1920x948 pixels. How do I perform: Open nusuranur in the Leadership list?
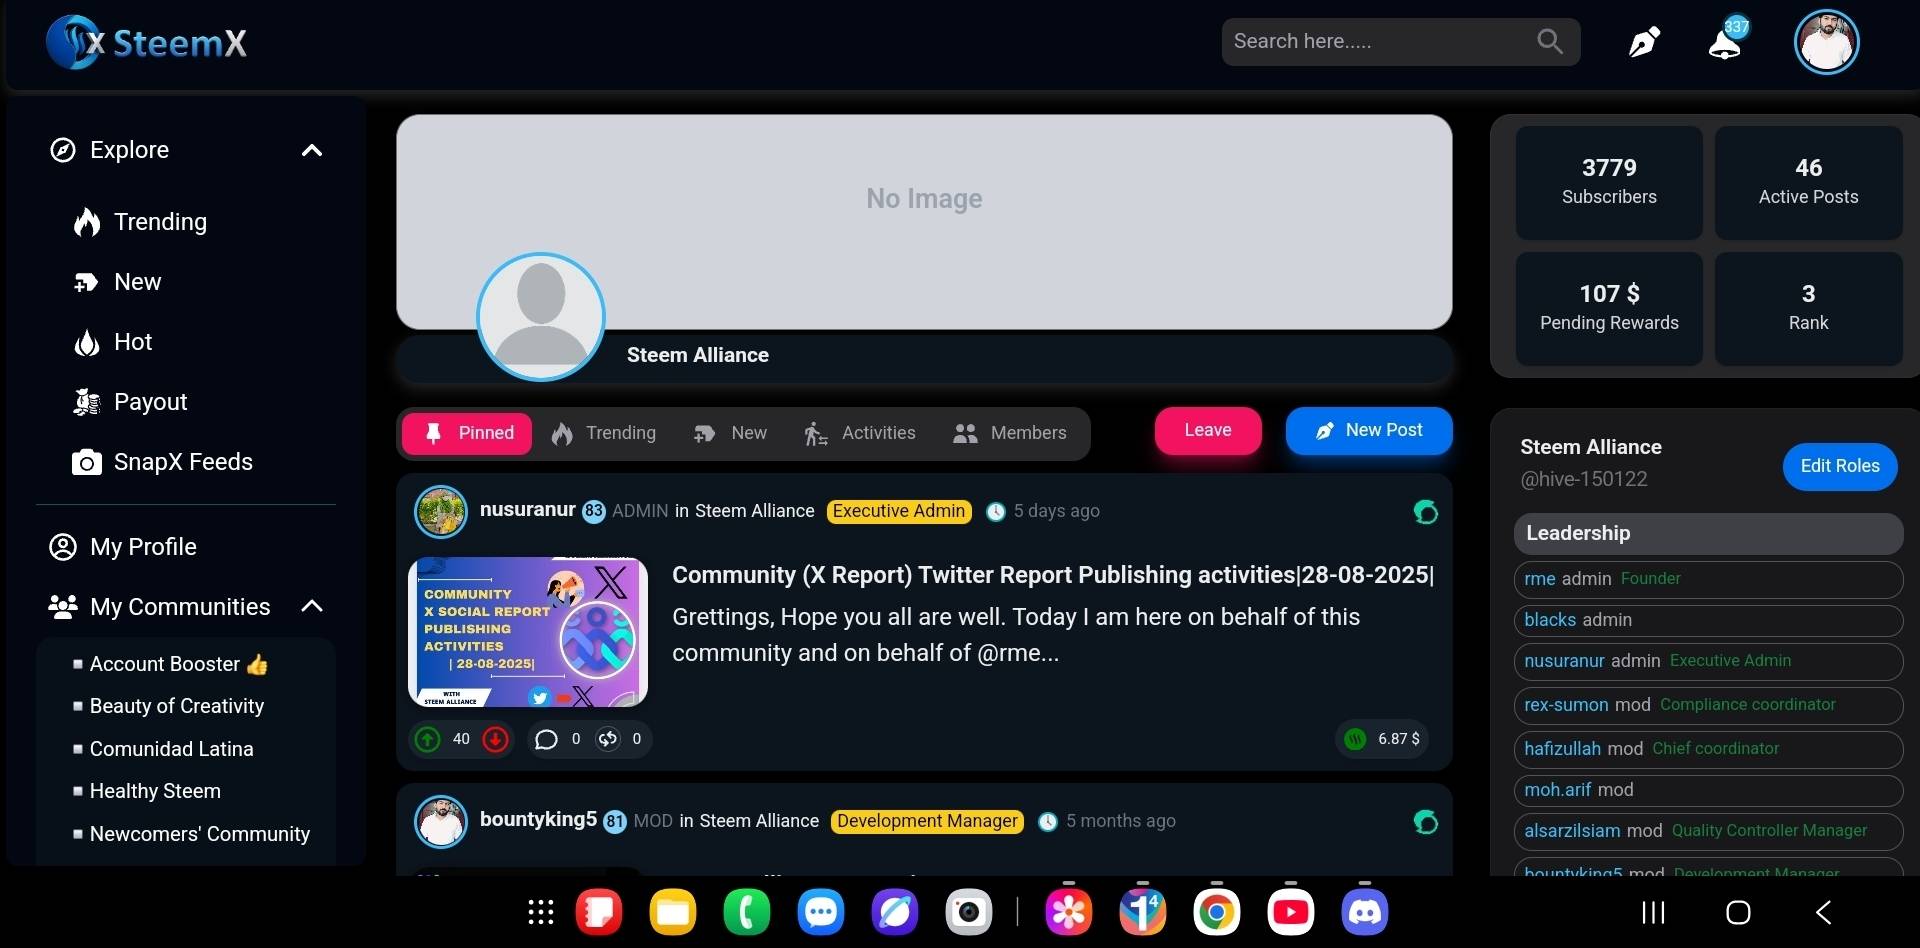click(1564, 661)
